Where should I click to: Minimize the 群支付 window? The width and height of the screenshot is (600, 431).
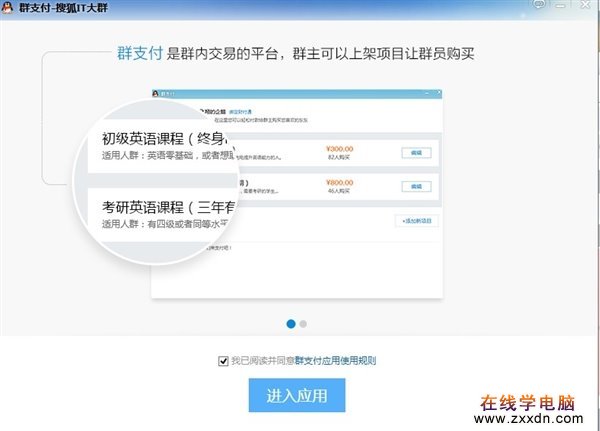click(561, 5)
